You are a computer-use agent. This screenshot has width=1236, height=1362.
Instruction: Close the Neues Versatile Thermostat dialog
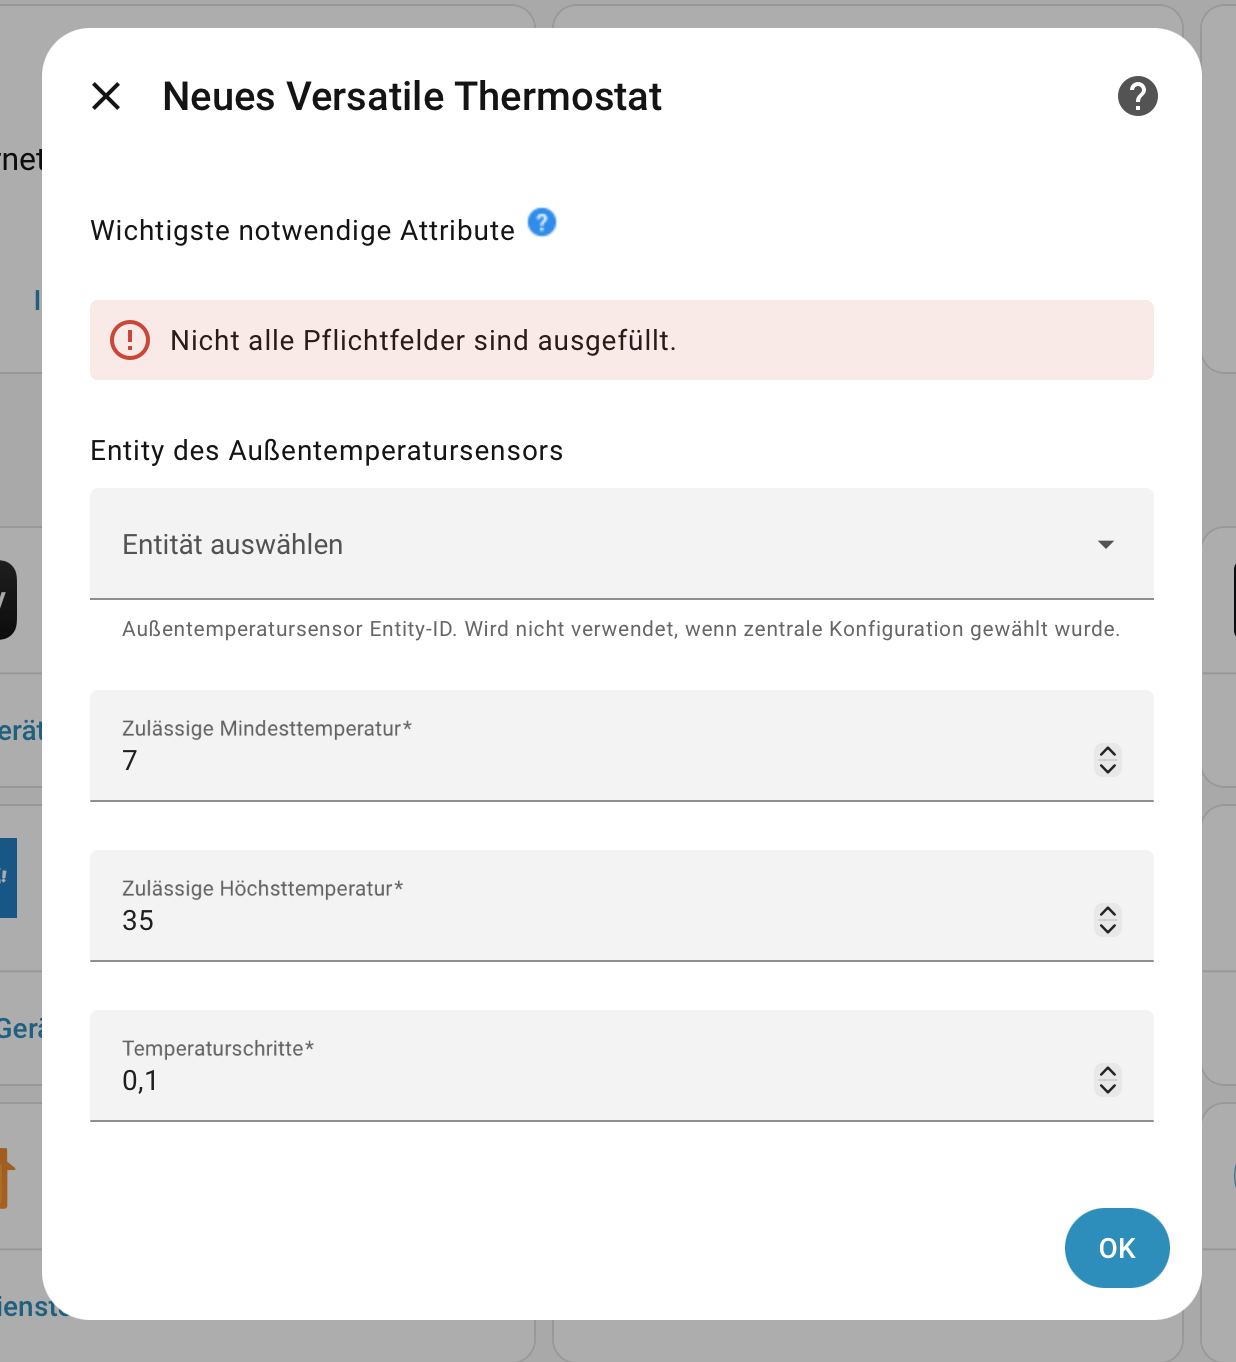click(x=106, y=96)
